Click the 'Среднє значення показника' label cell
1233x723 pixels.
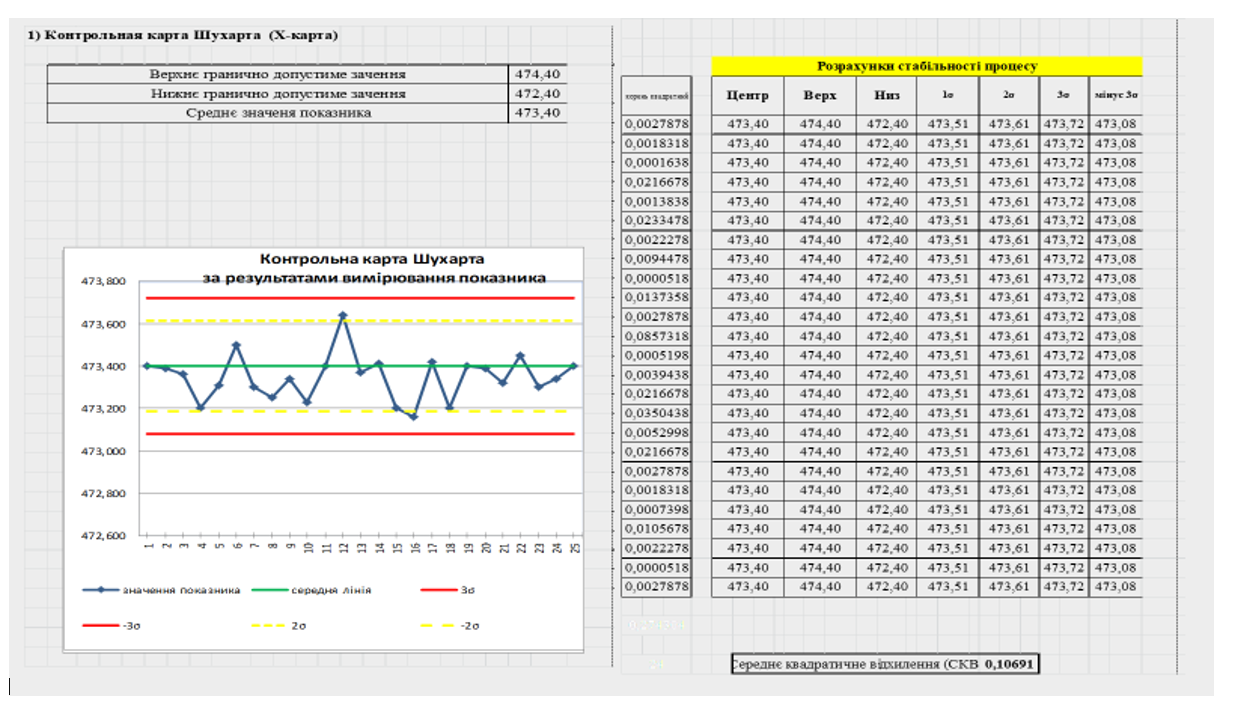[x=277, y=113]
